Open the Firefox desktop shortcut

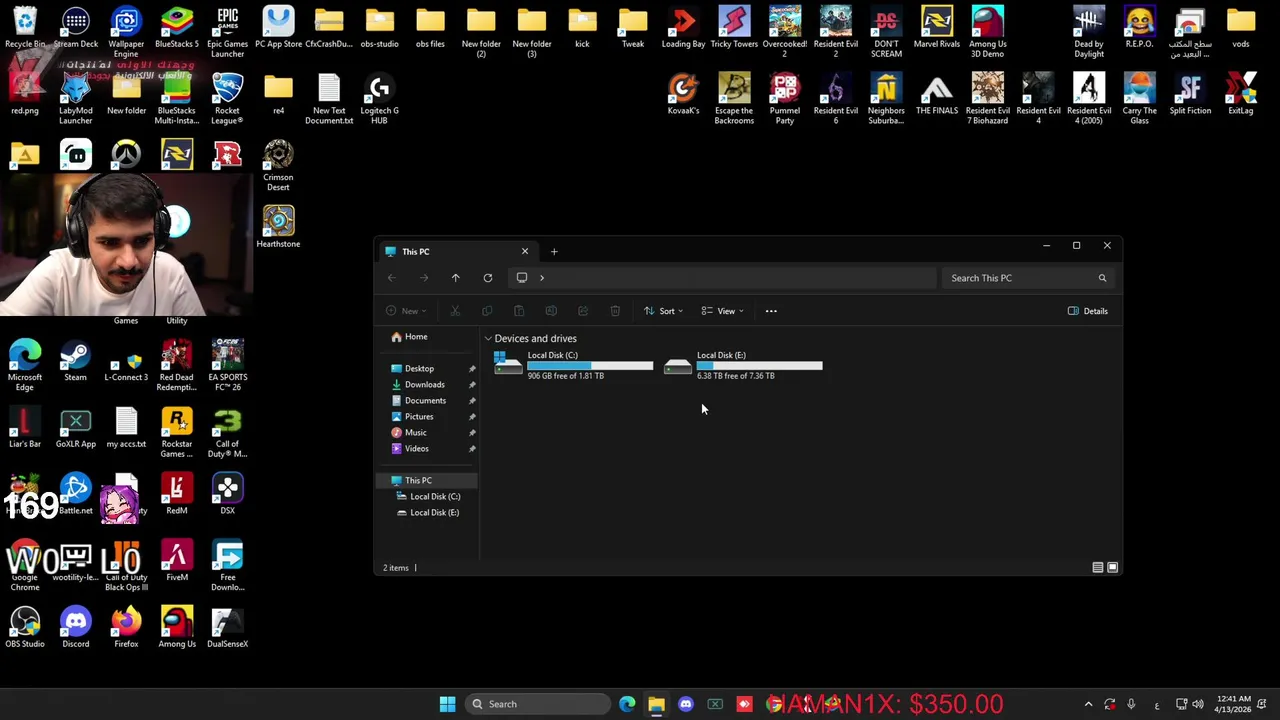tap(126, 627)
